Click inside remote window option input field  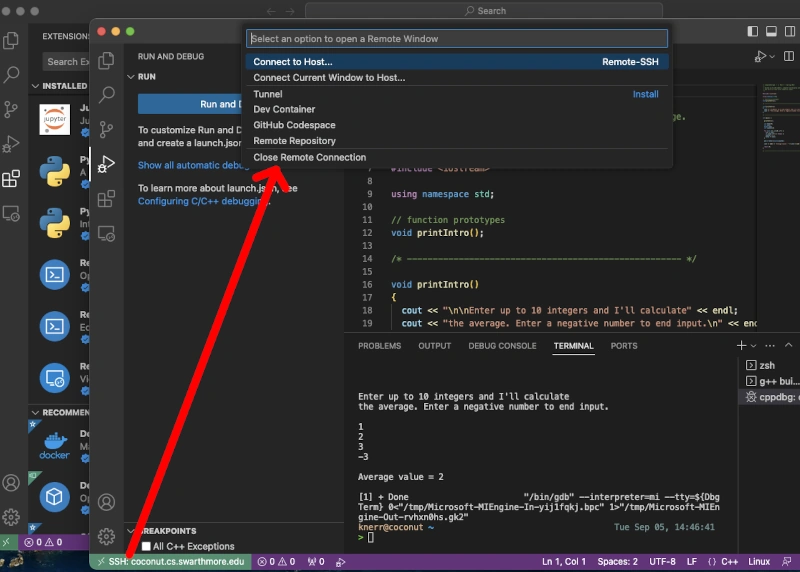(457, 39)
